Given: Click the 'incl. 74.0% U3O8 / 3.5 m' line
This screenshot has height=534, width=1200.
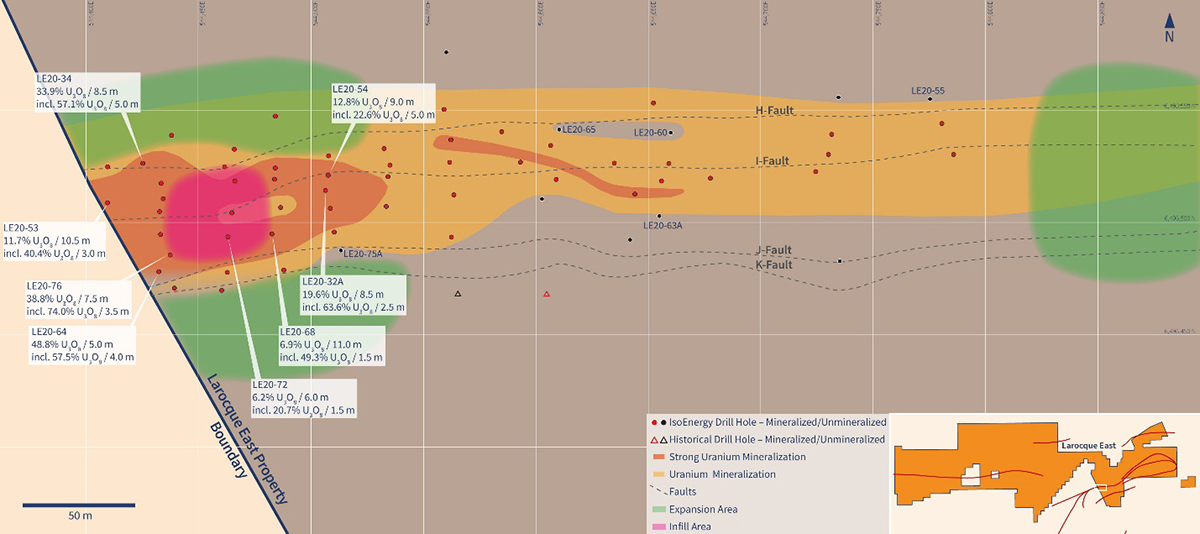Looking at the screenshot, I should pos(76,310).
